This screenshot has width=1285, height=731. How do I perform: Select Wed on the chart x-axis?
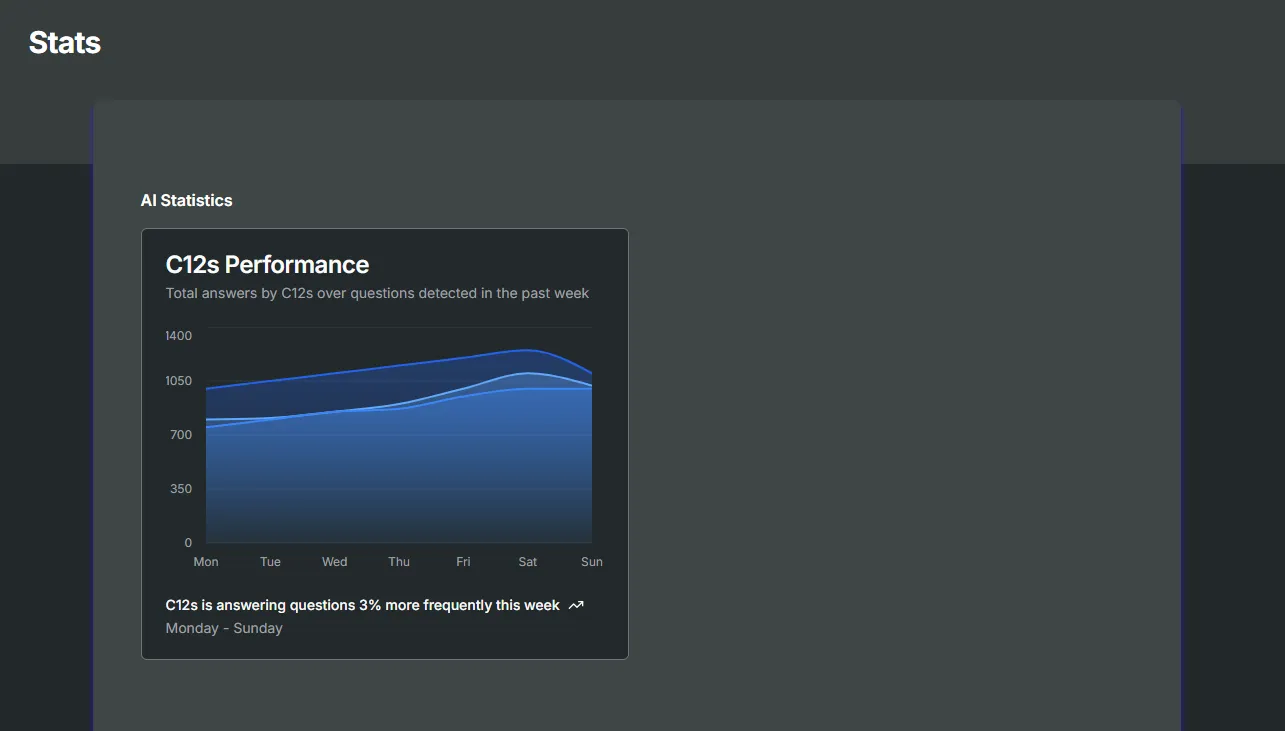[x=335, y=562]
